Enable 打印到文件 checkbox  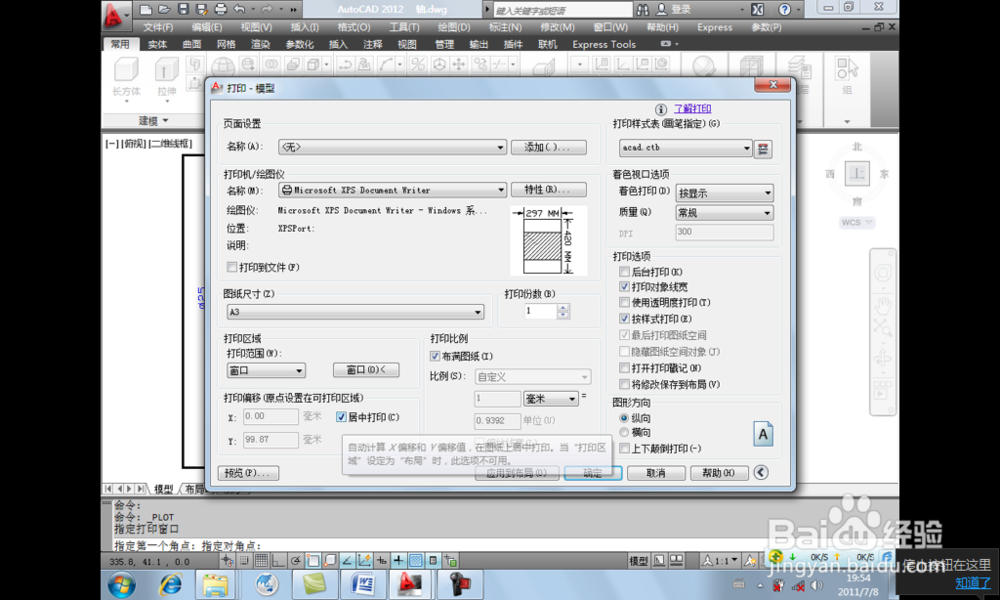(232, 267)
